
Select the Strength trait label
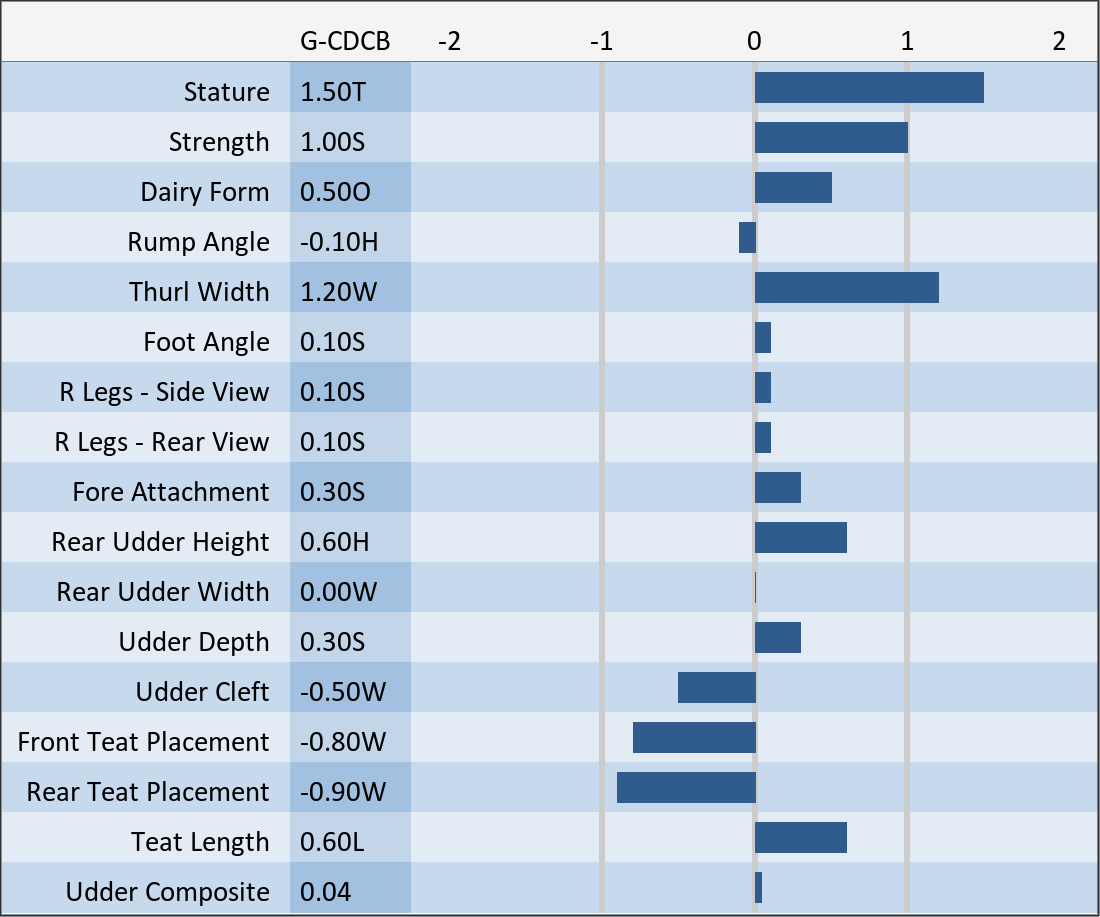(x=219, y=142)
